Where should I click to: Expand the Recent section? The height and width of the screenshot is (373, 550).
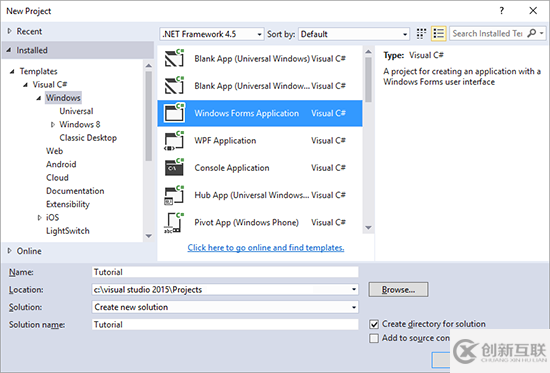[9, 31]
